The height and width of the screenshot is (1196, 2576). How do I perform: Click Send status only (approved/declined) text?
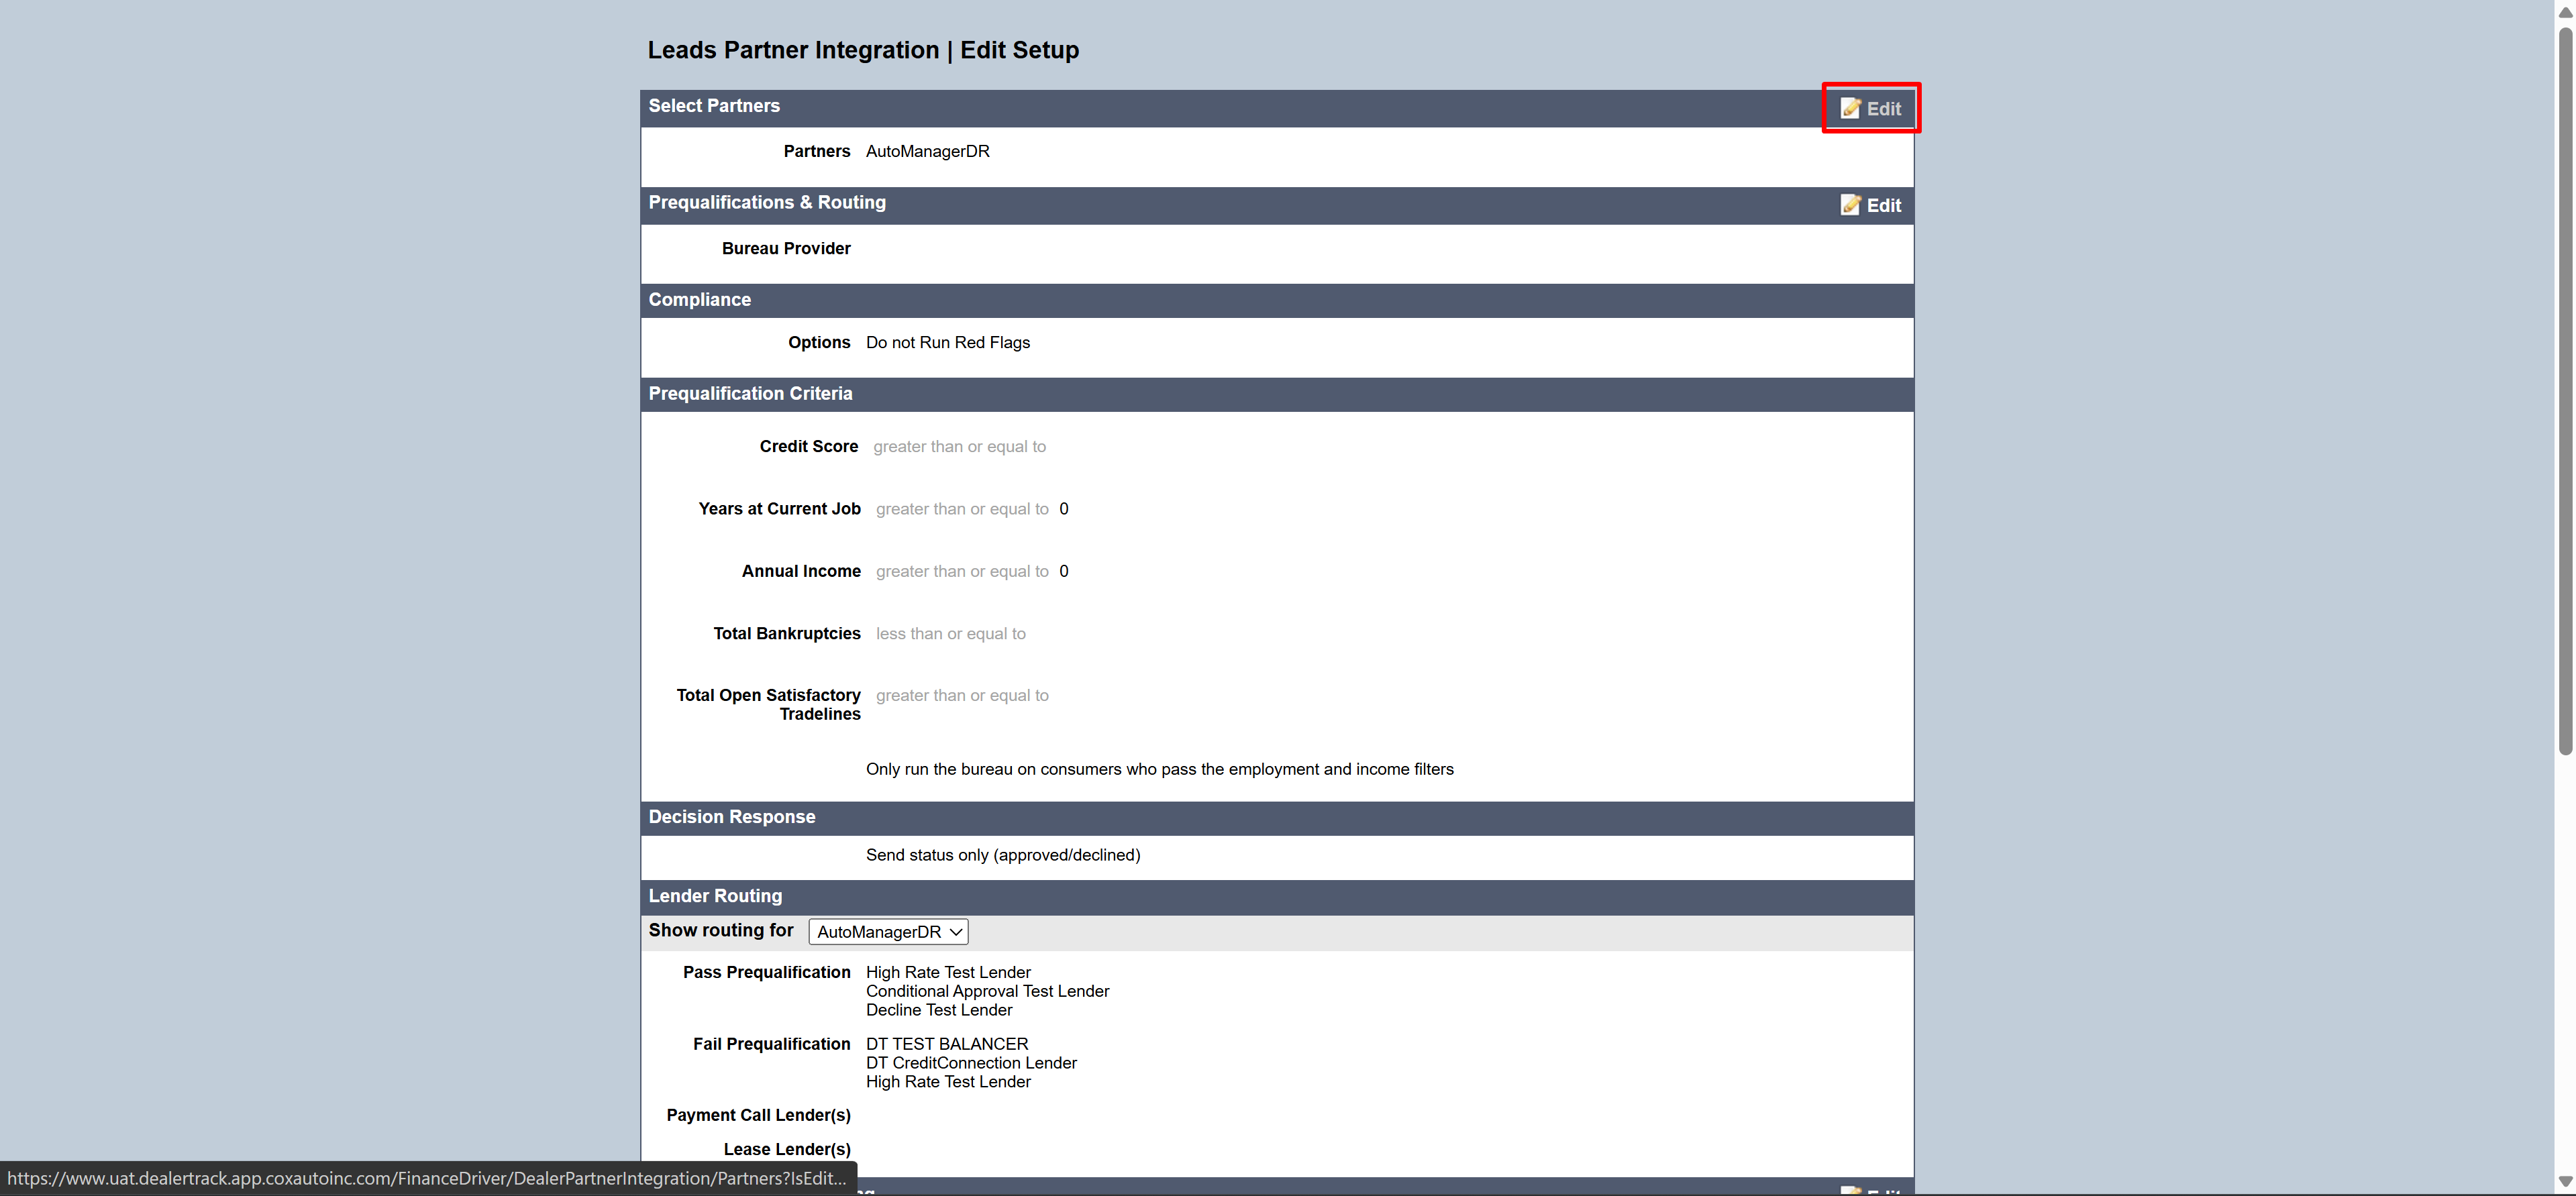[1003, 855]
